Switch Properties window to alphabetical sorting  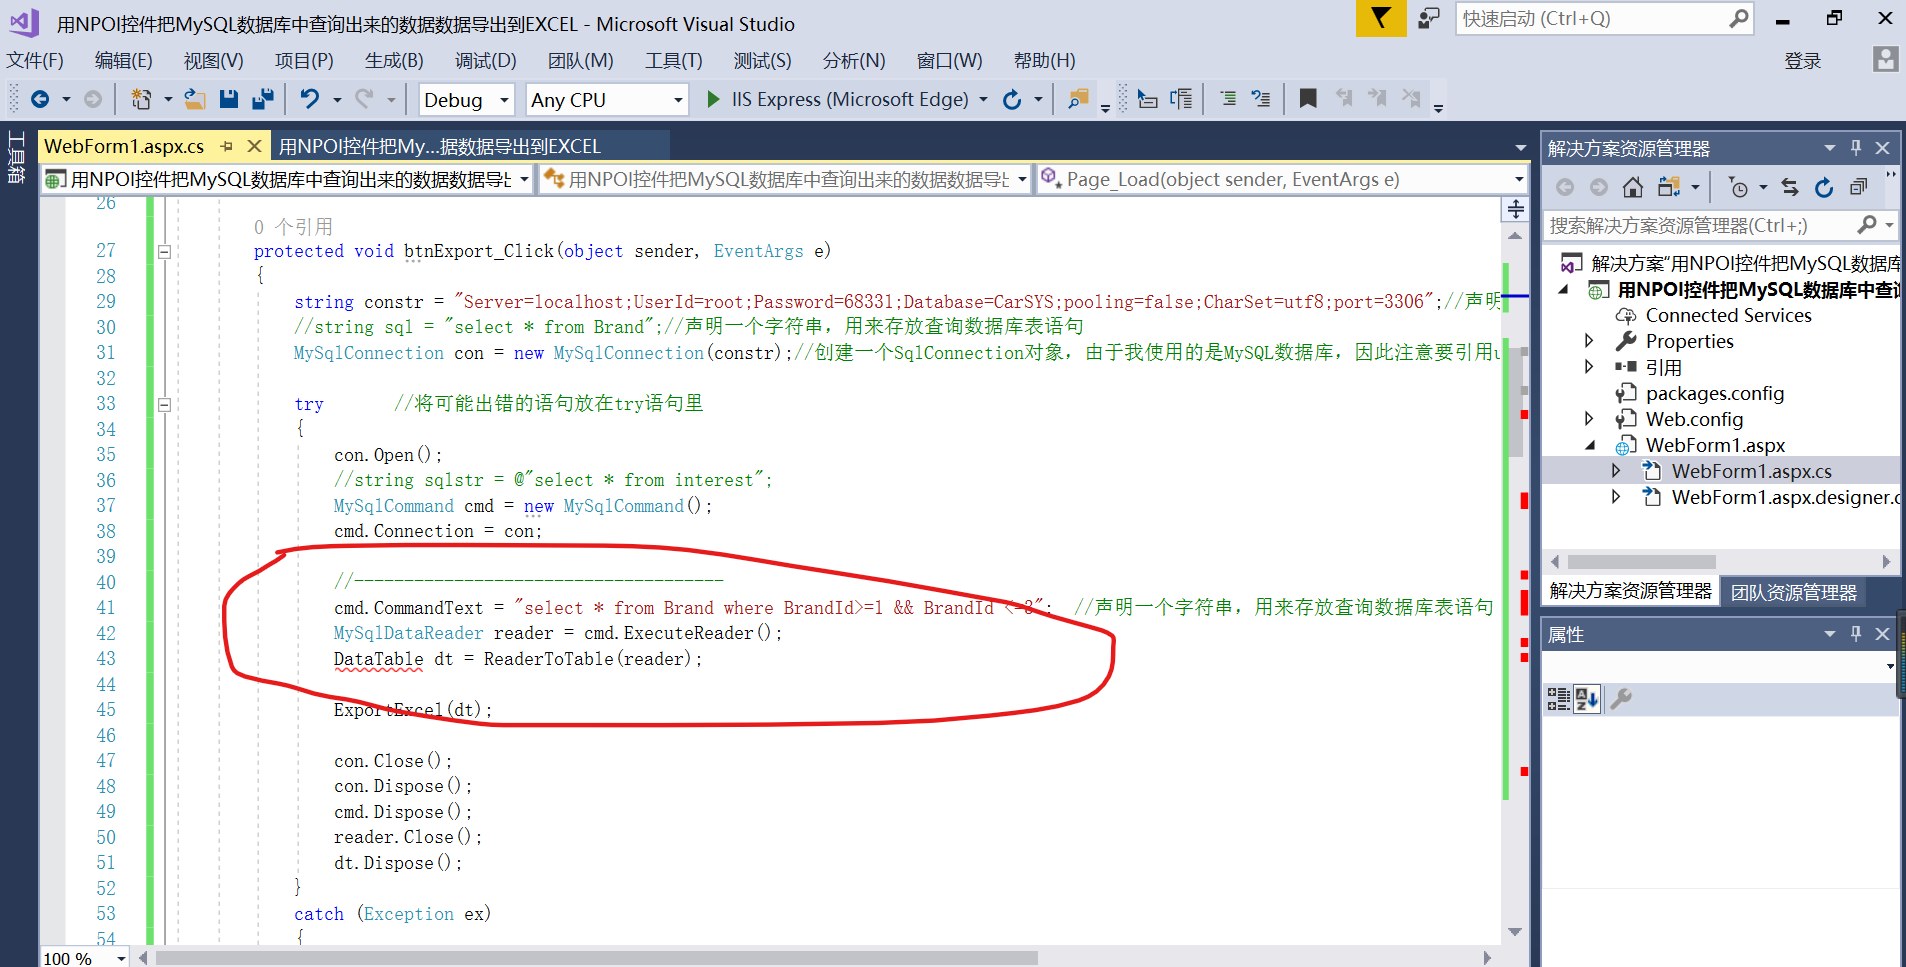(x=1587, y=699)
